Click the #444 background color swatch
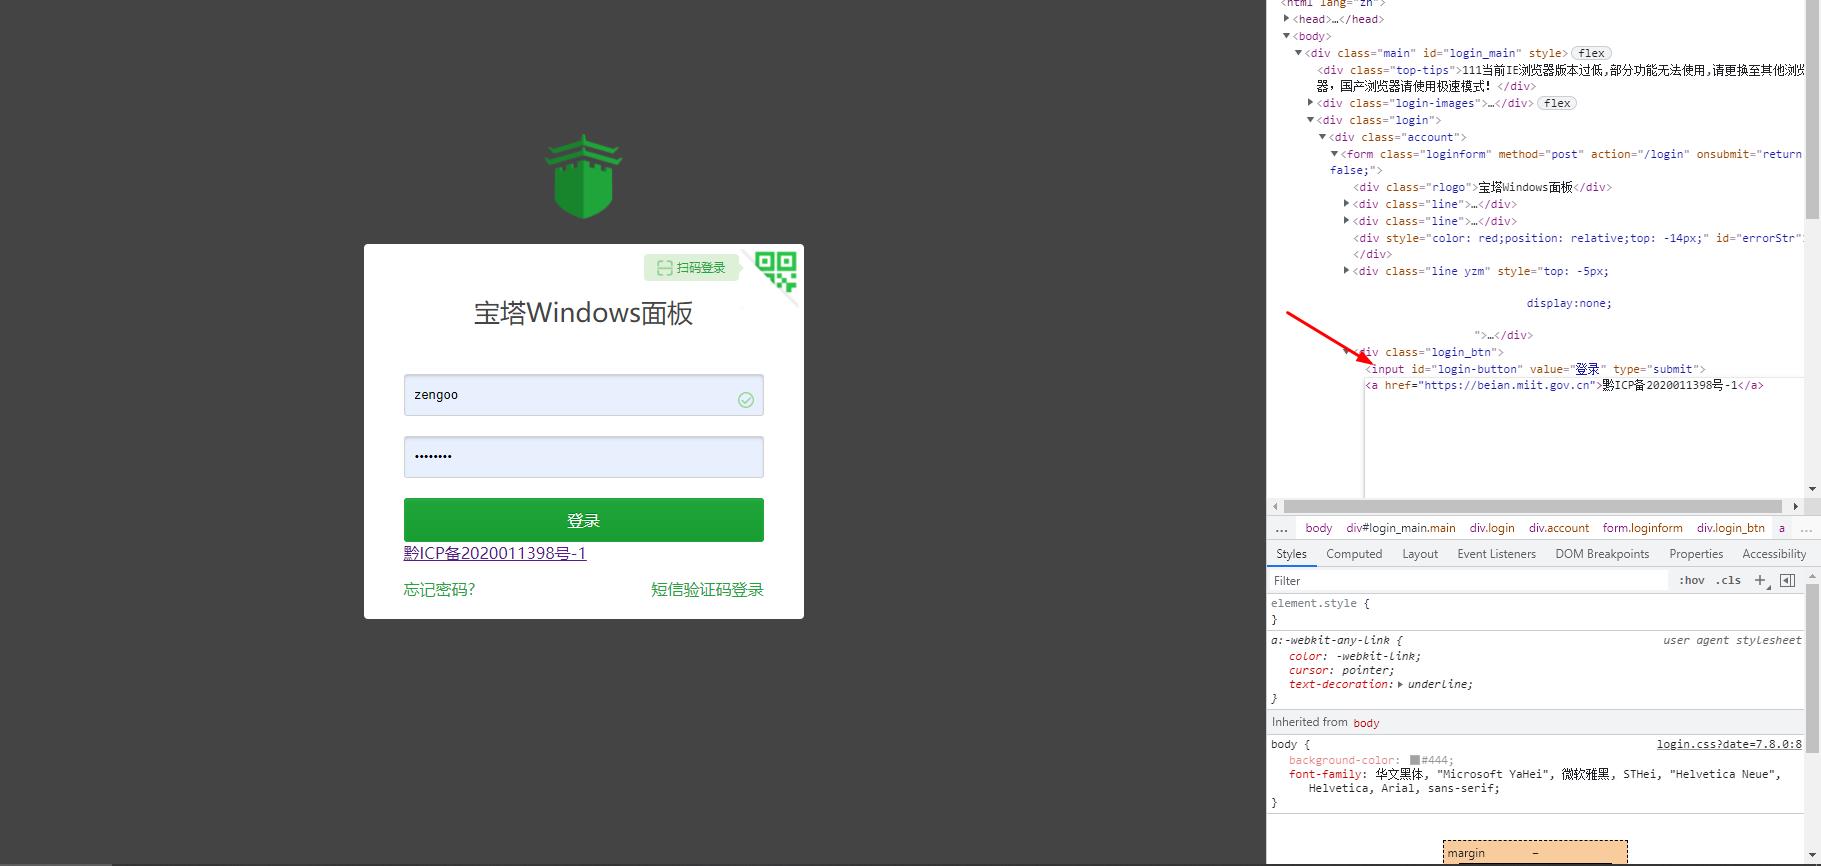This screenshot has height=866, width=1821. 1415,760
